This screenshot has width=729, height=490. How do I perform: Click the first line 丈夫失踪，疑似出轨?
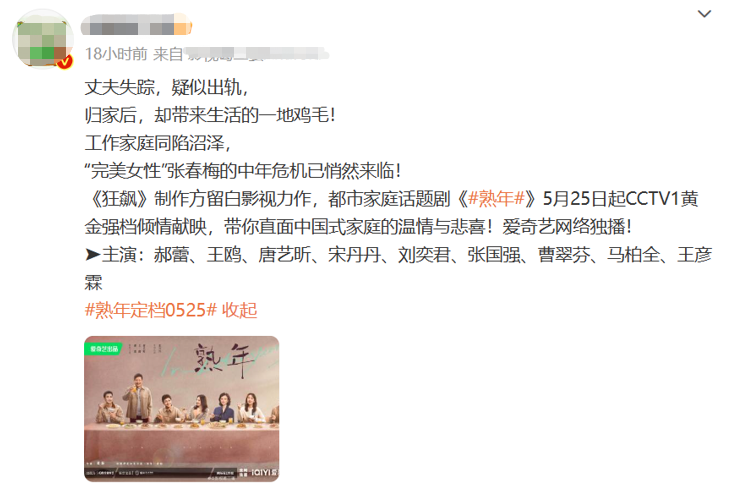(166, 87)
